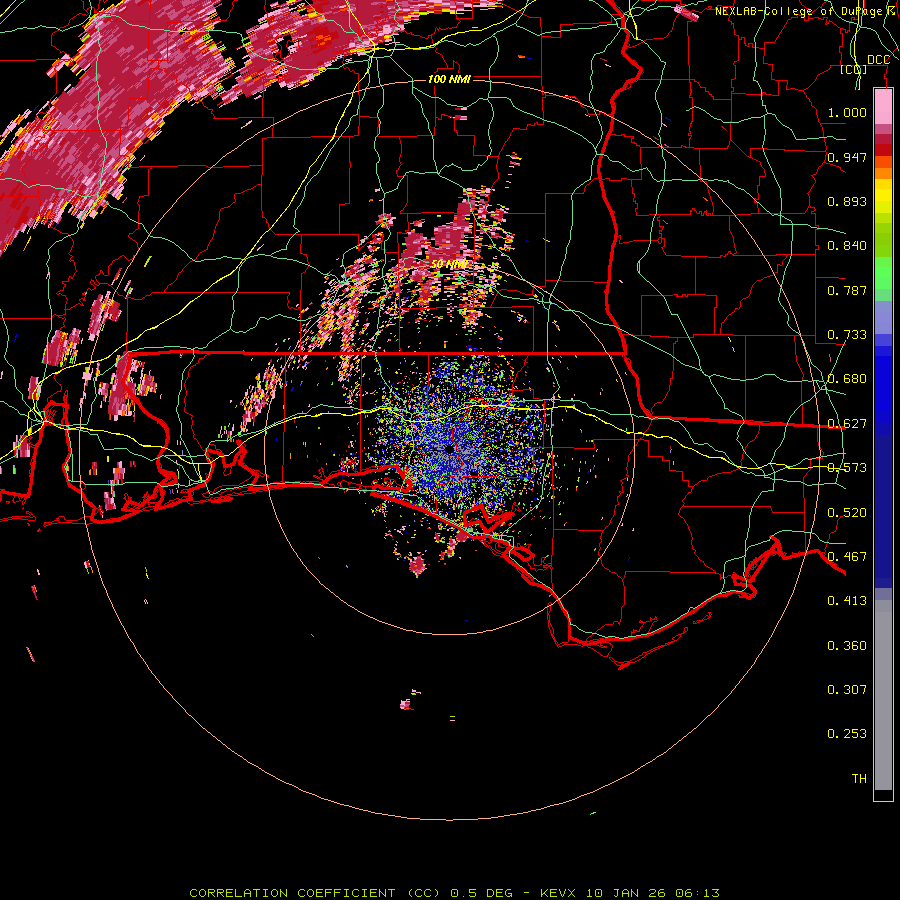Click the 0.733 scale value

(x=847, y=335)
